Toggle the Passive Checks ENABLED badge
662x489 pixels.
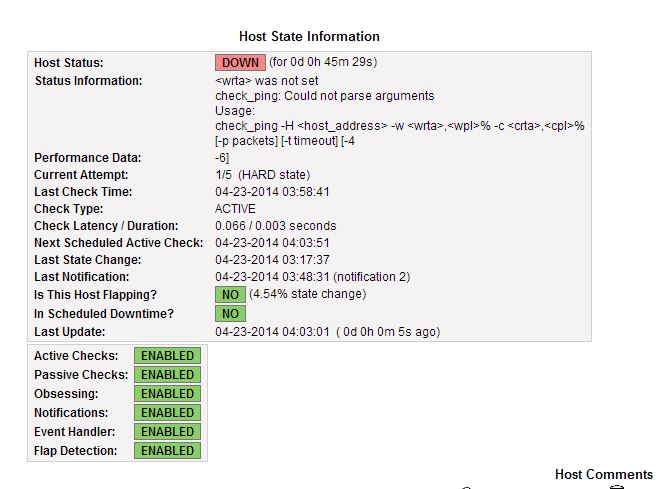click(x=167, y=375)
